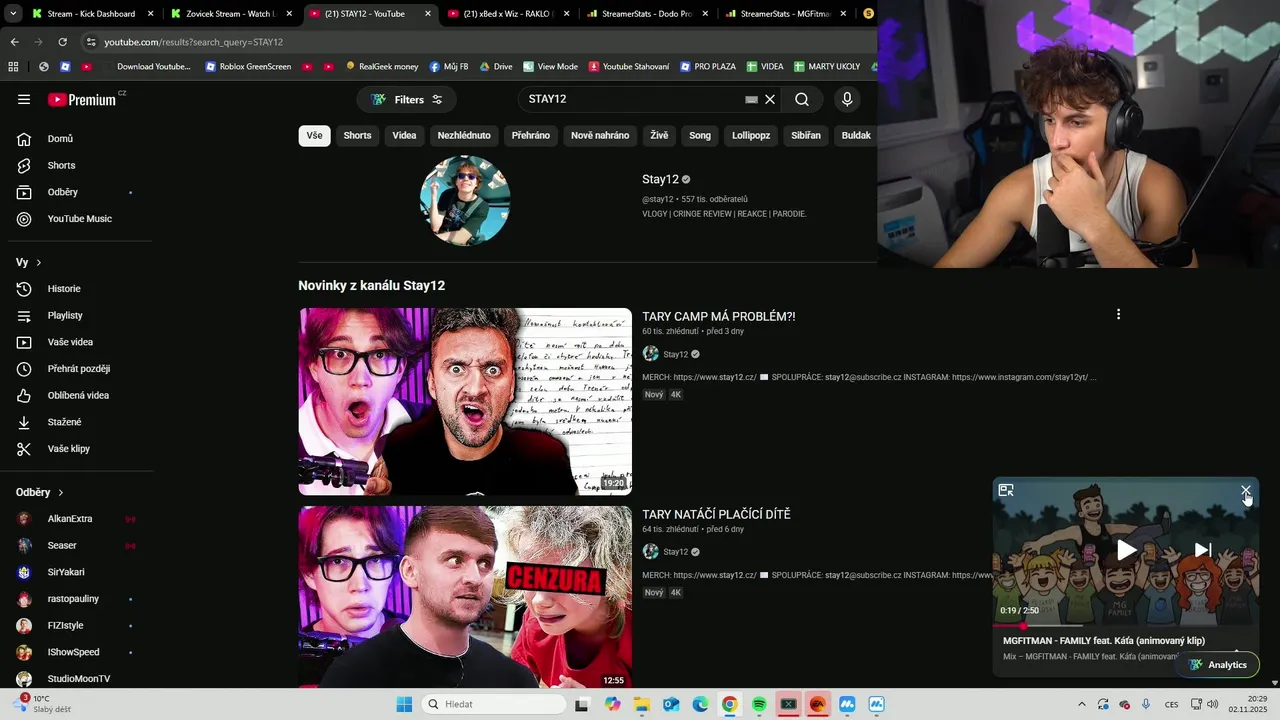
Task: Select the Přehráno filter chip
Action: pyautogui.click(x=531, y=136)
